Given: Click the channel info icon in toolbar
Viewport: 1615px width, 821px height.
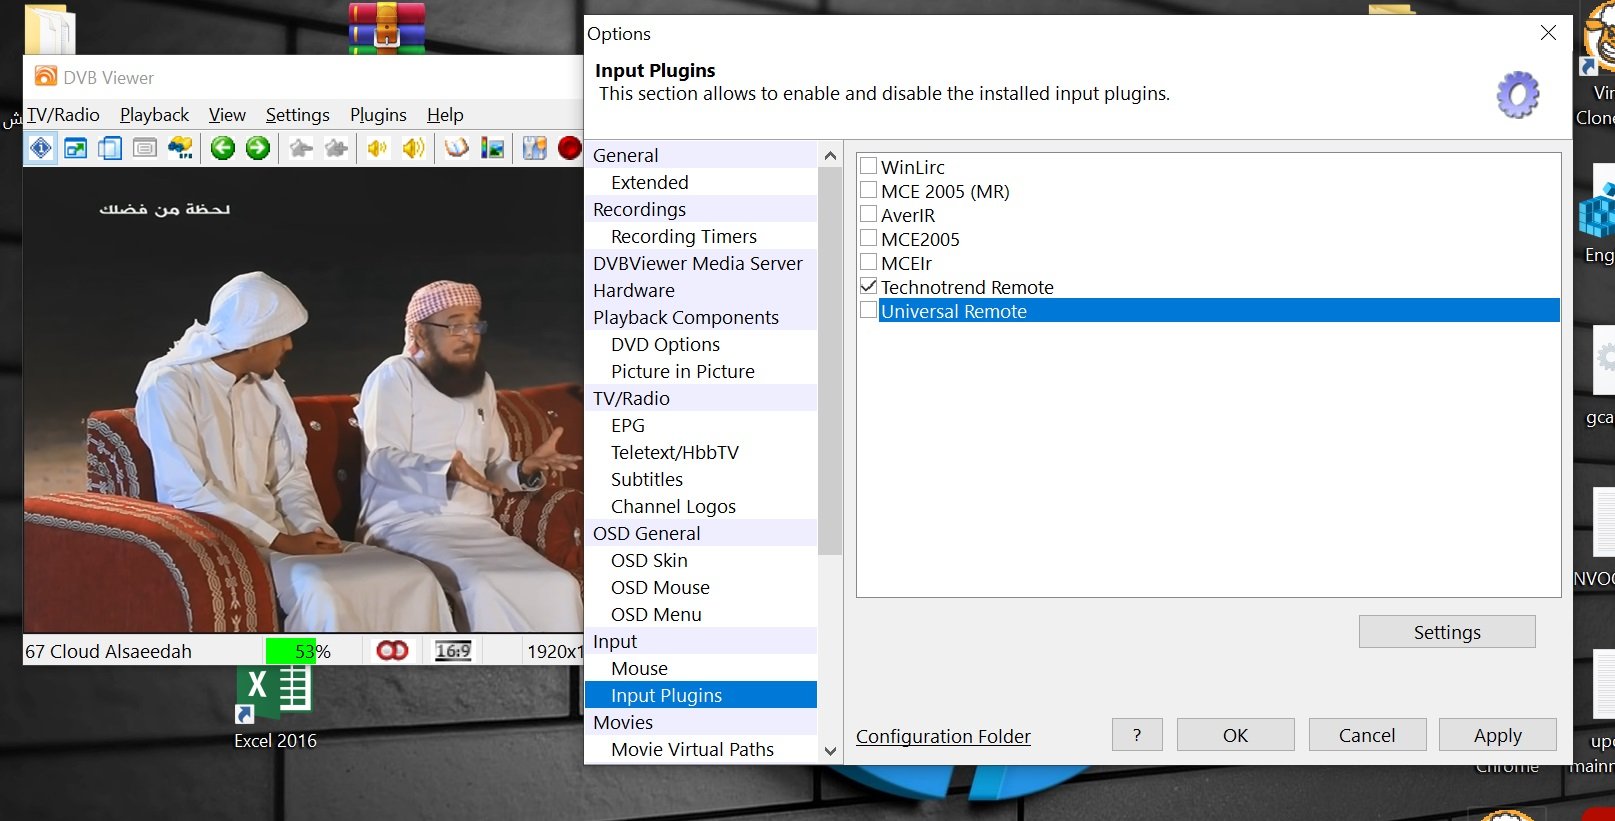Looking at the screenshot, I should coord(41,149).
